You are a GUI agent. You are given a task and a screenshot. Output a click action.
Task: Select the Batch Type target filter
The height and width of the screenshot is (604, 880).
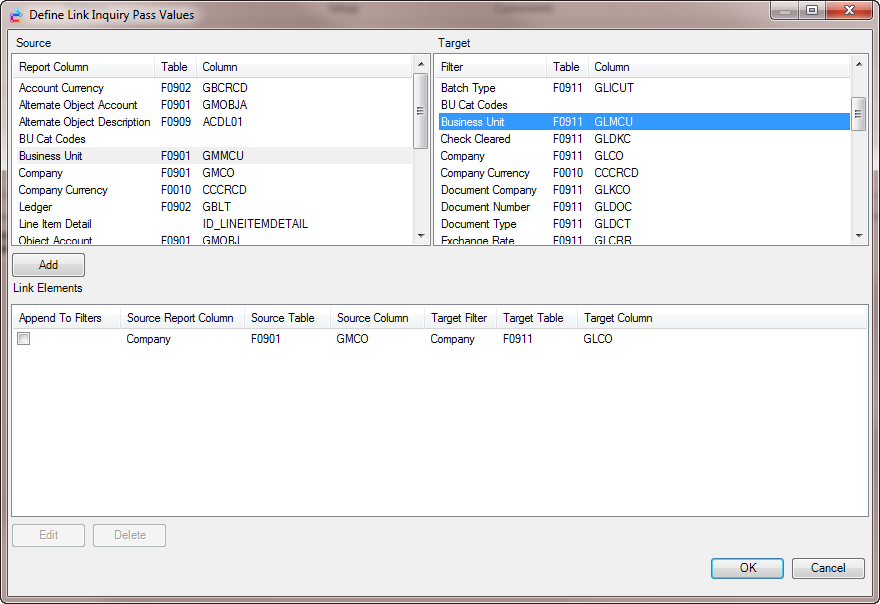468,88
